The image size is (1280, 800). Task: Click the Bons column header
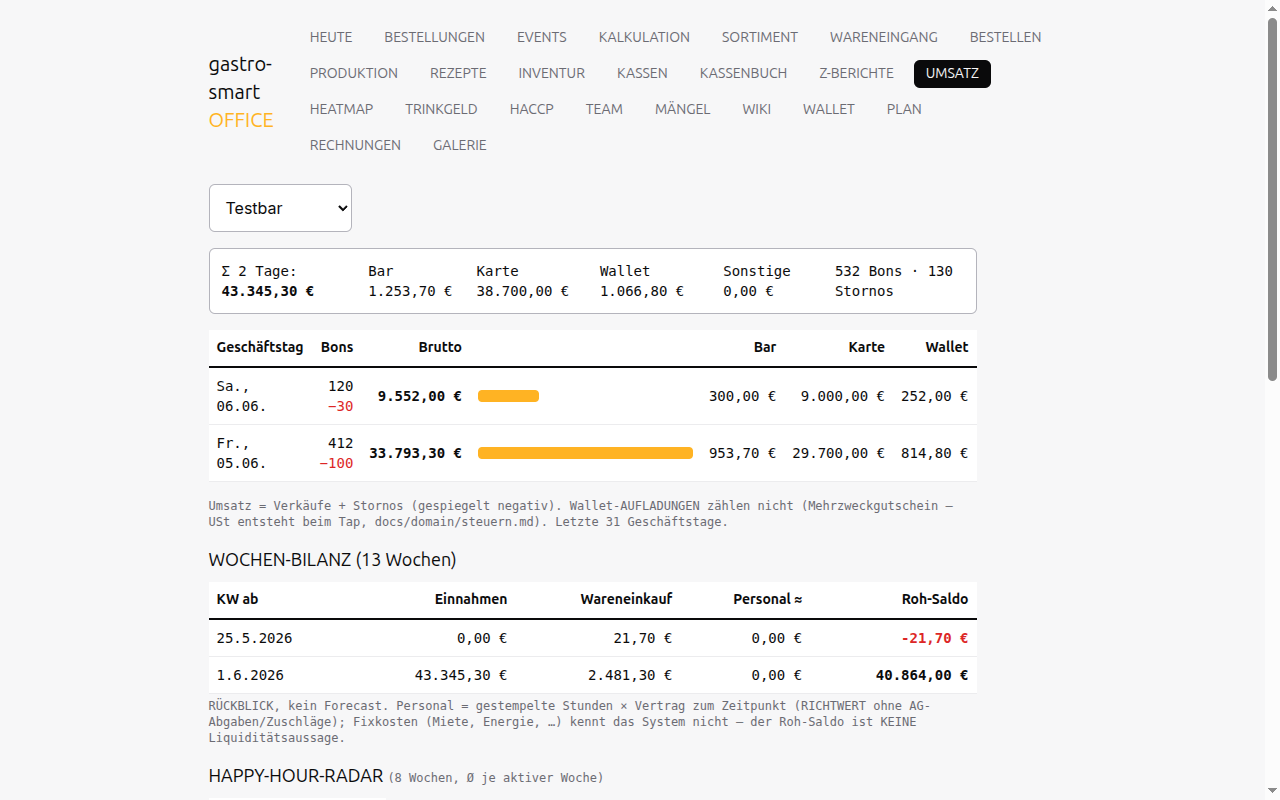[337, 347]
